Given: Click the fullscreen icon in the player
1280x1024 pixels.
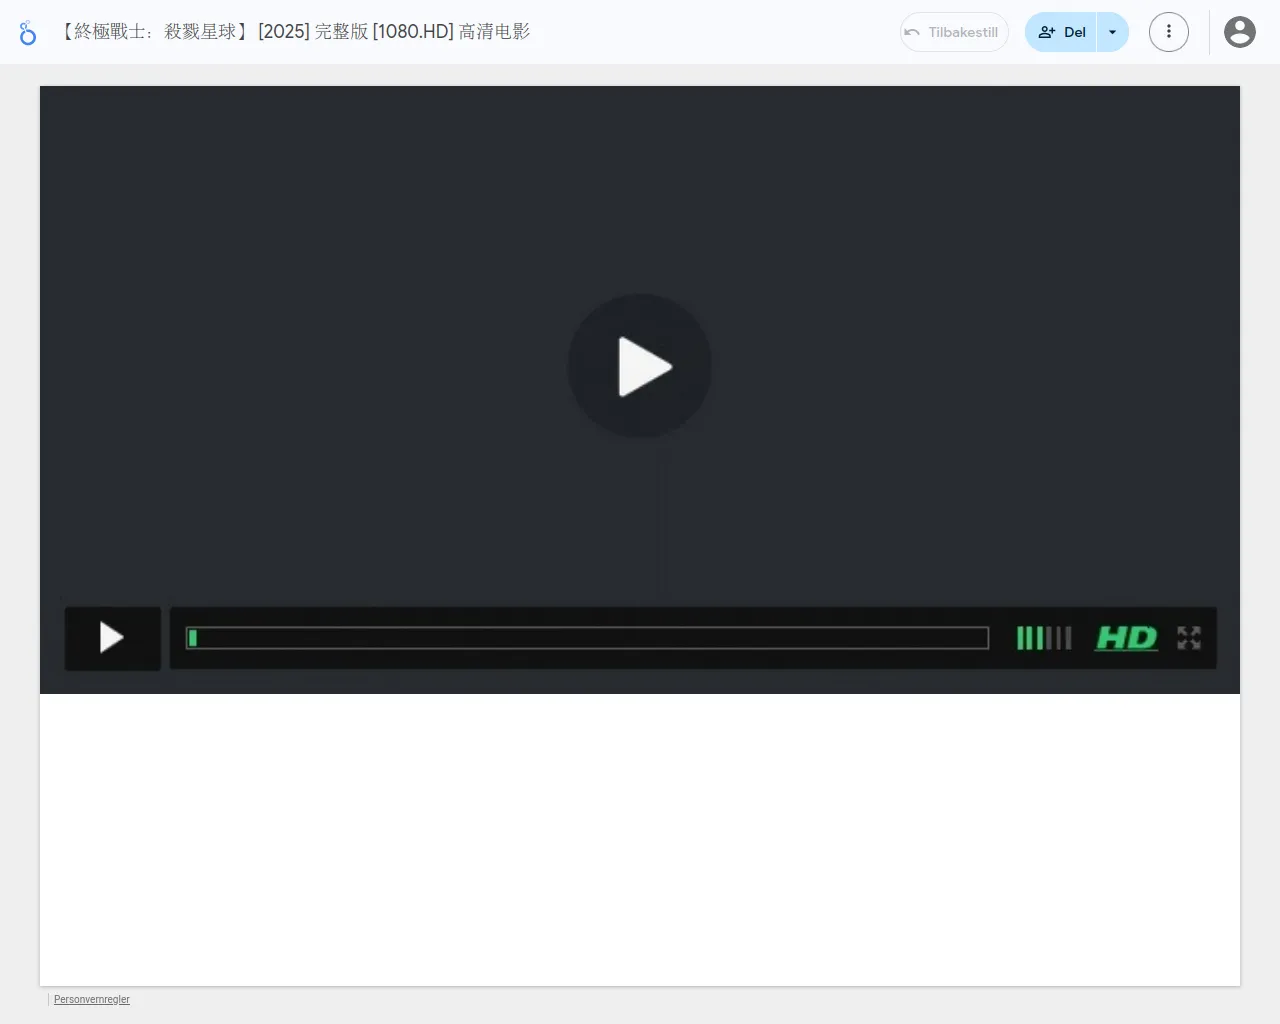Looking at the screenshot, I should [x=1188, y=638].
